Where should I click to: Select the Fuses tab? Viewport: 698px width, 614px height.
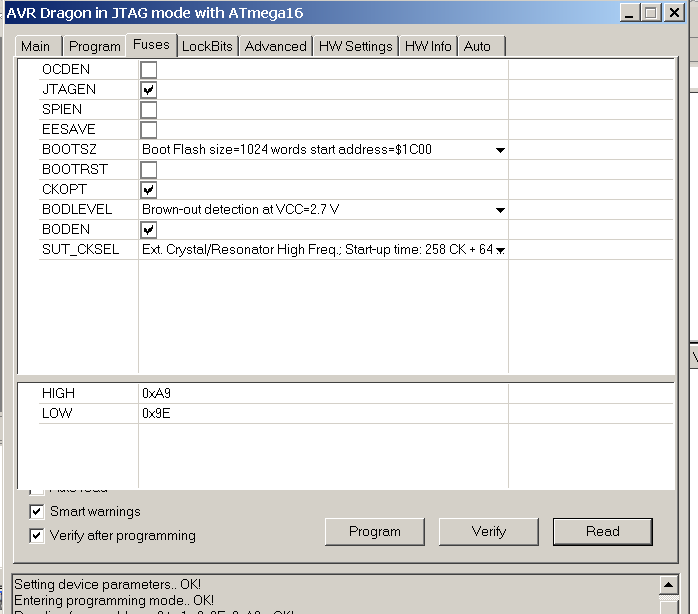tap(151, 45)
